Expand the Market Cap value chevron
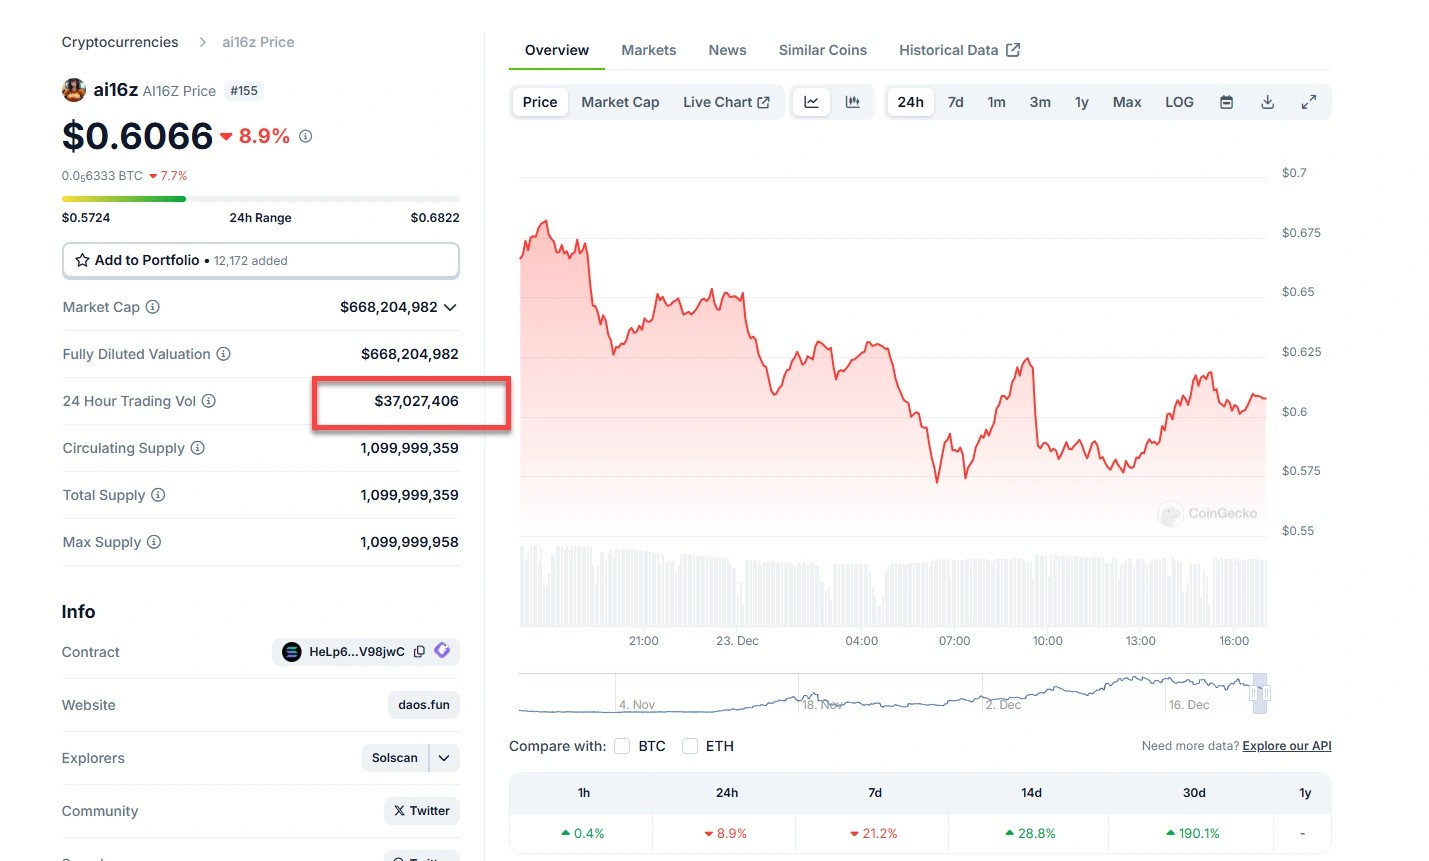This screenshot has width=1429, height=861. click(x=450, y=307)
